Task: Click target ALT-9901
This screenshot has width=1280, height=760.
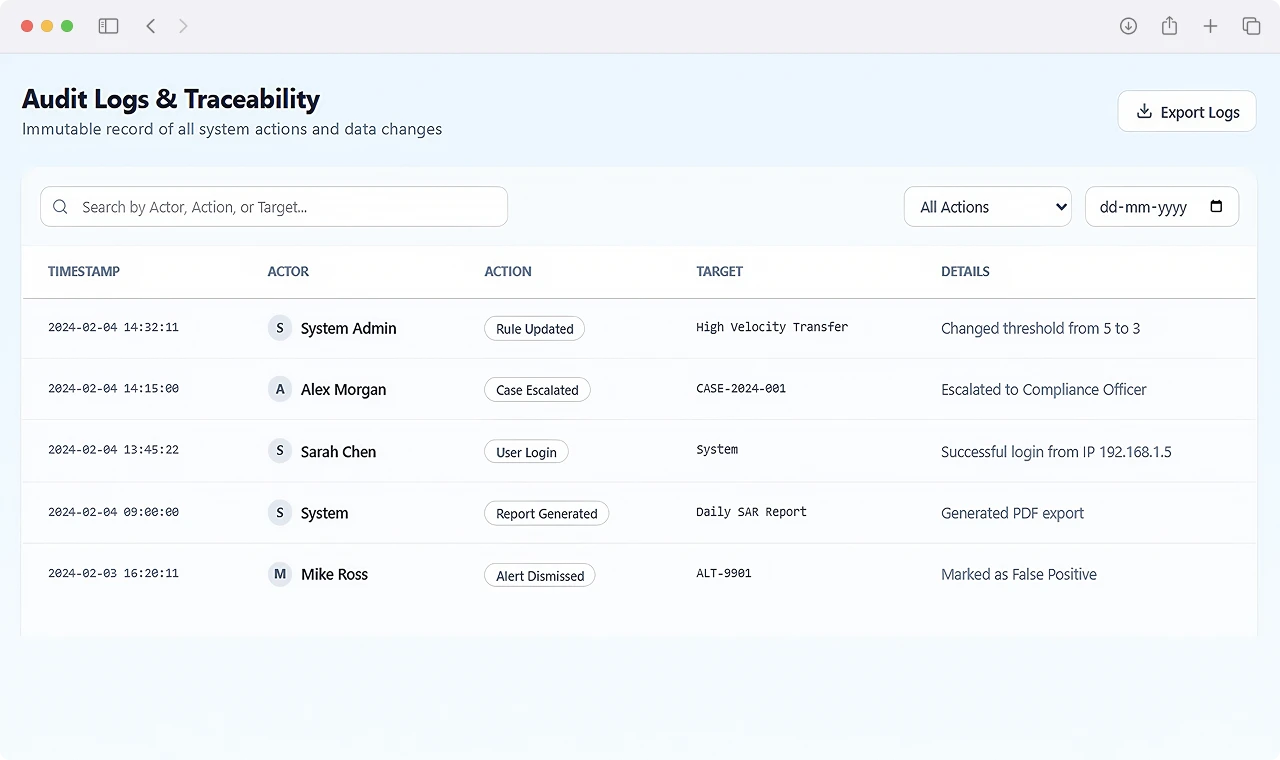Action: click(x=724, y=573)
